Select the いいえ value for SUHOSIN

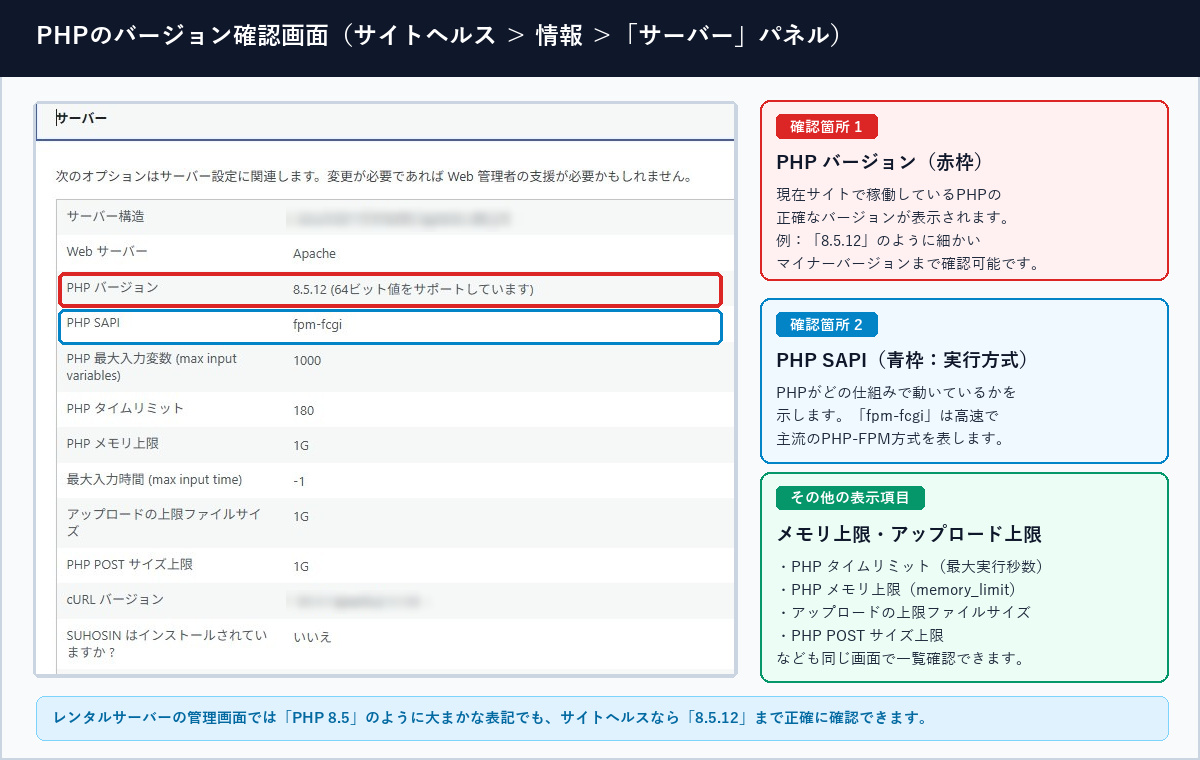pos(312,637)
